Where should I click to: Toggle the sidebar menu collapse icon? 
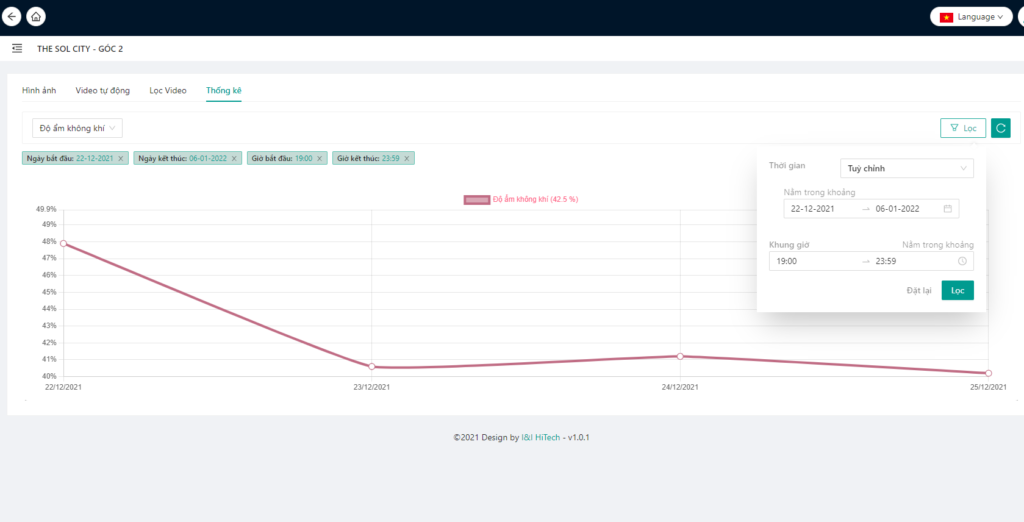point(17,48)
